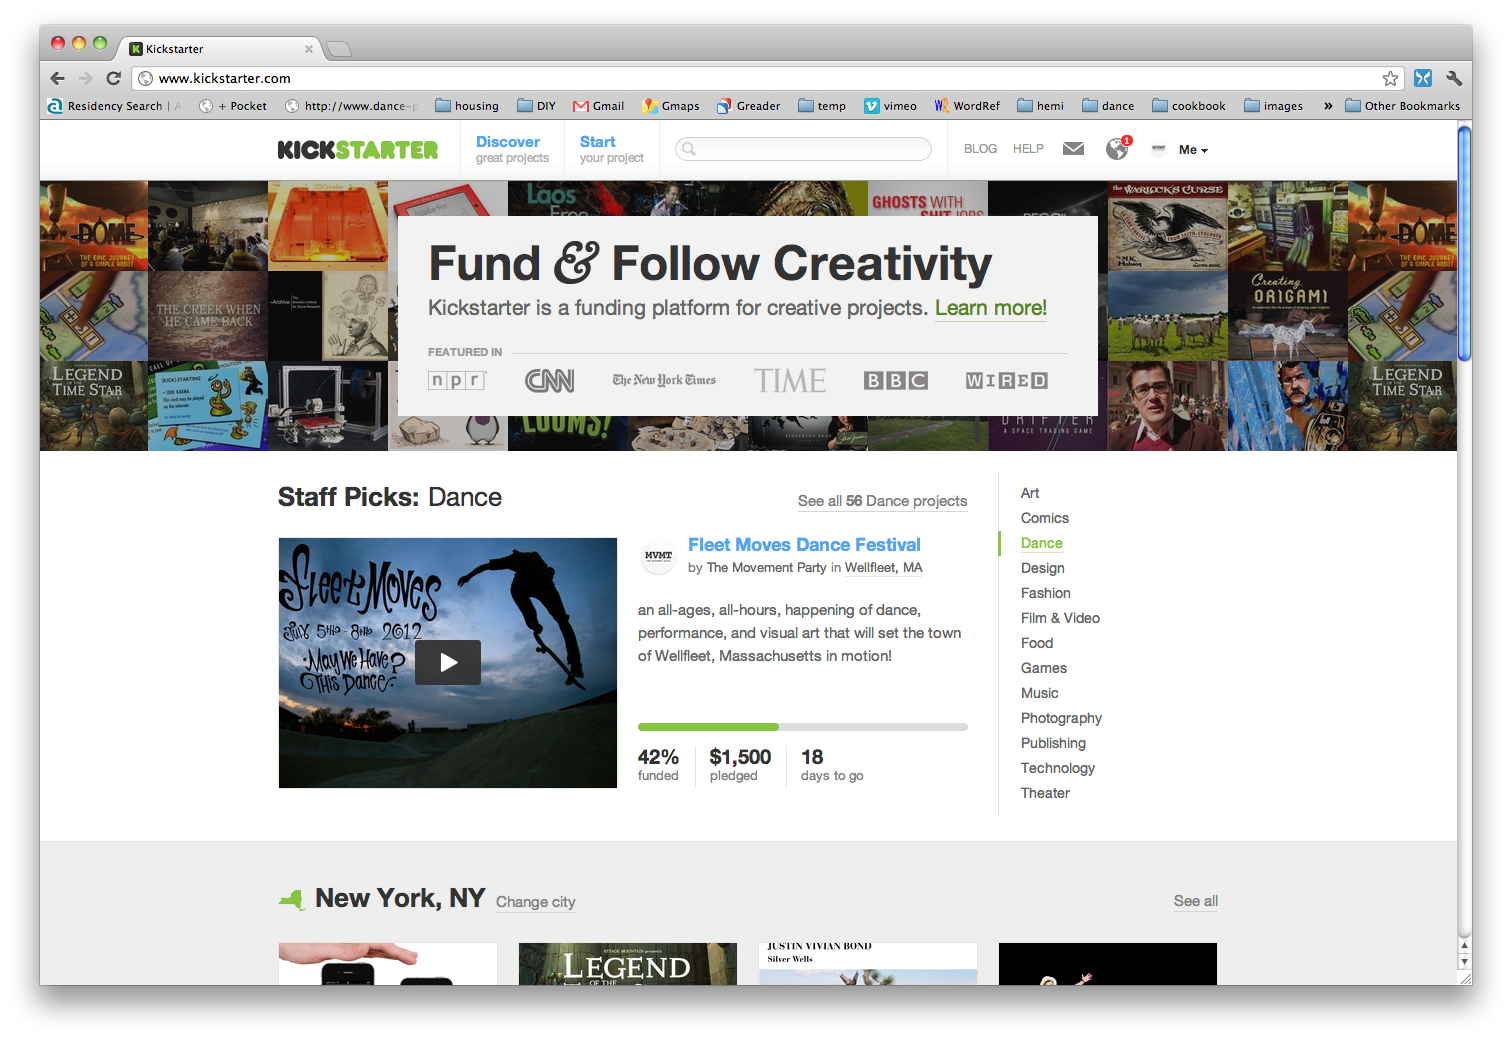Select Film & Video category
1512x1040 pixels.
(x=1060, y=618)
